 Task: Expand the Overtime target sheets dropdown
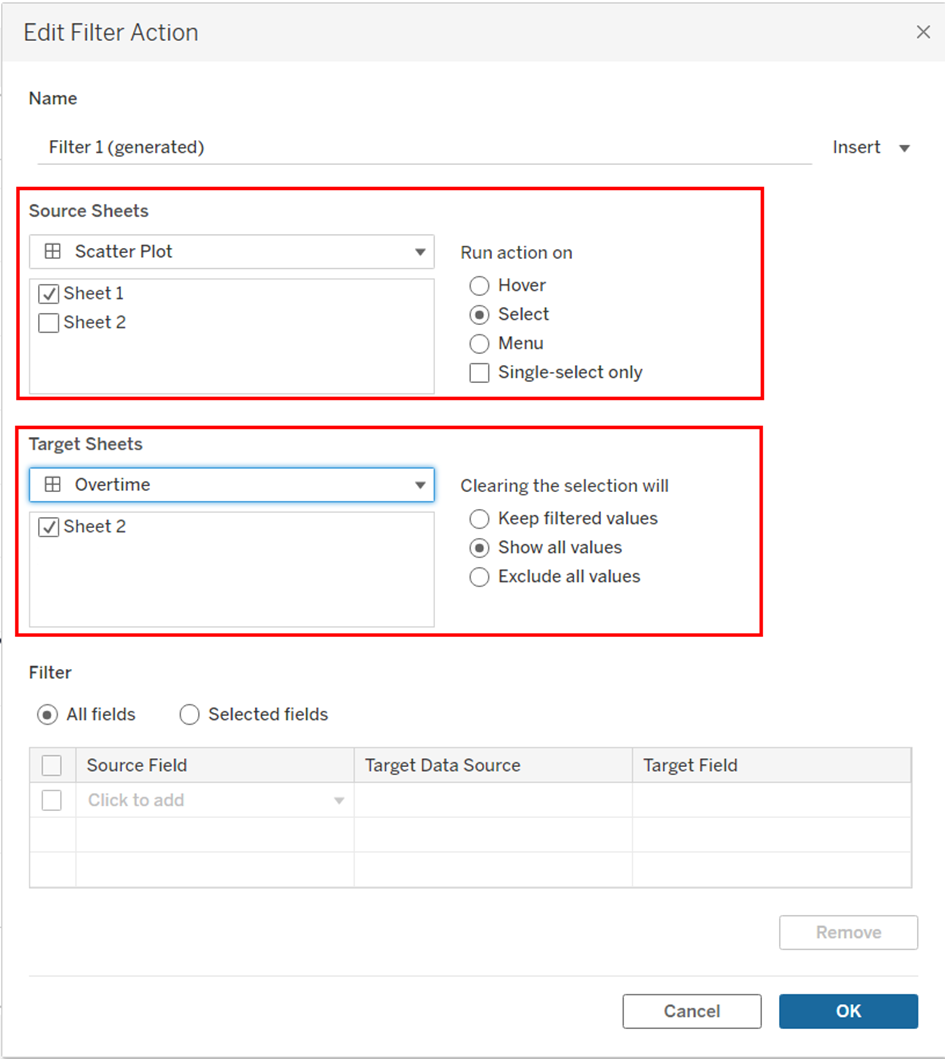tap(420, 485)
